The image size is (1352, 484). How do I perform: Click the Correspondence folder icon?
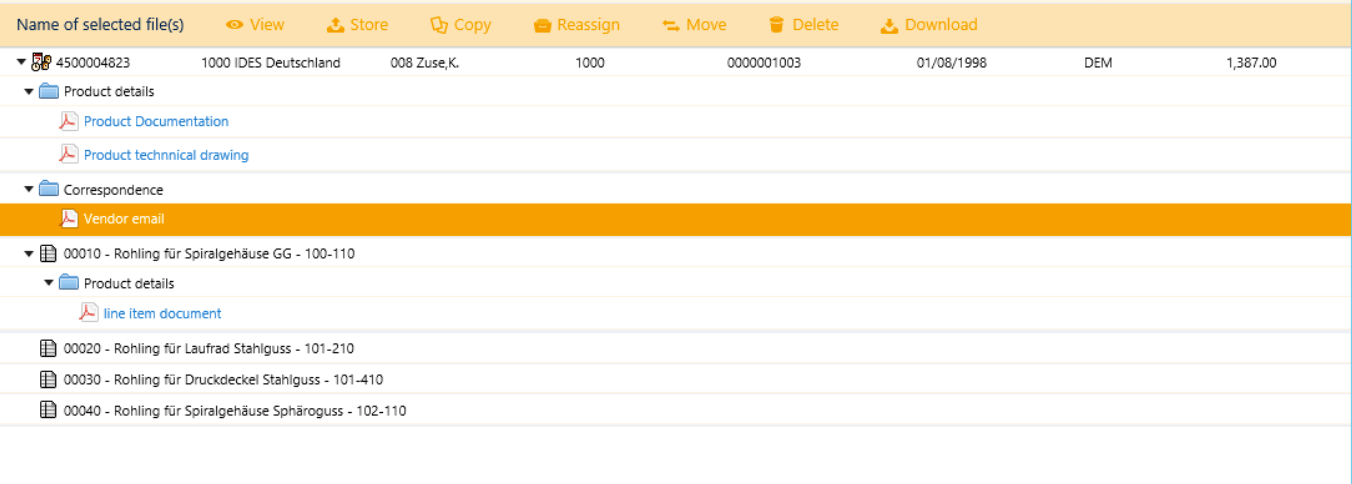tap(48, 190)
